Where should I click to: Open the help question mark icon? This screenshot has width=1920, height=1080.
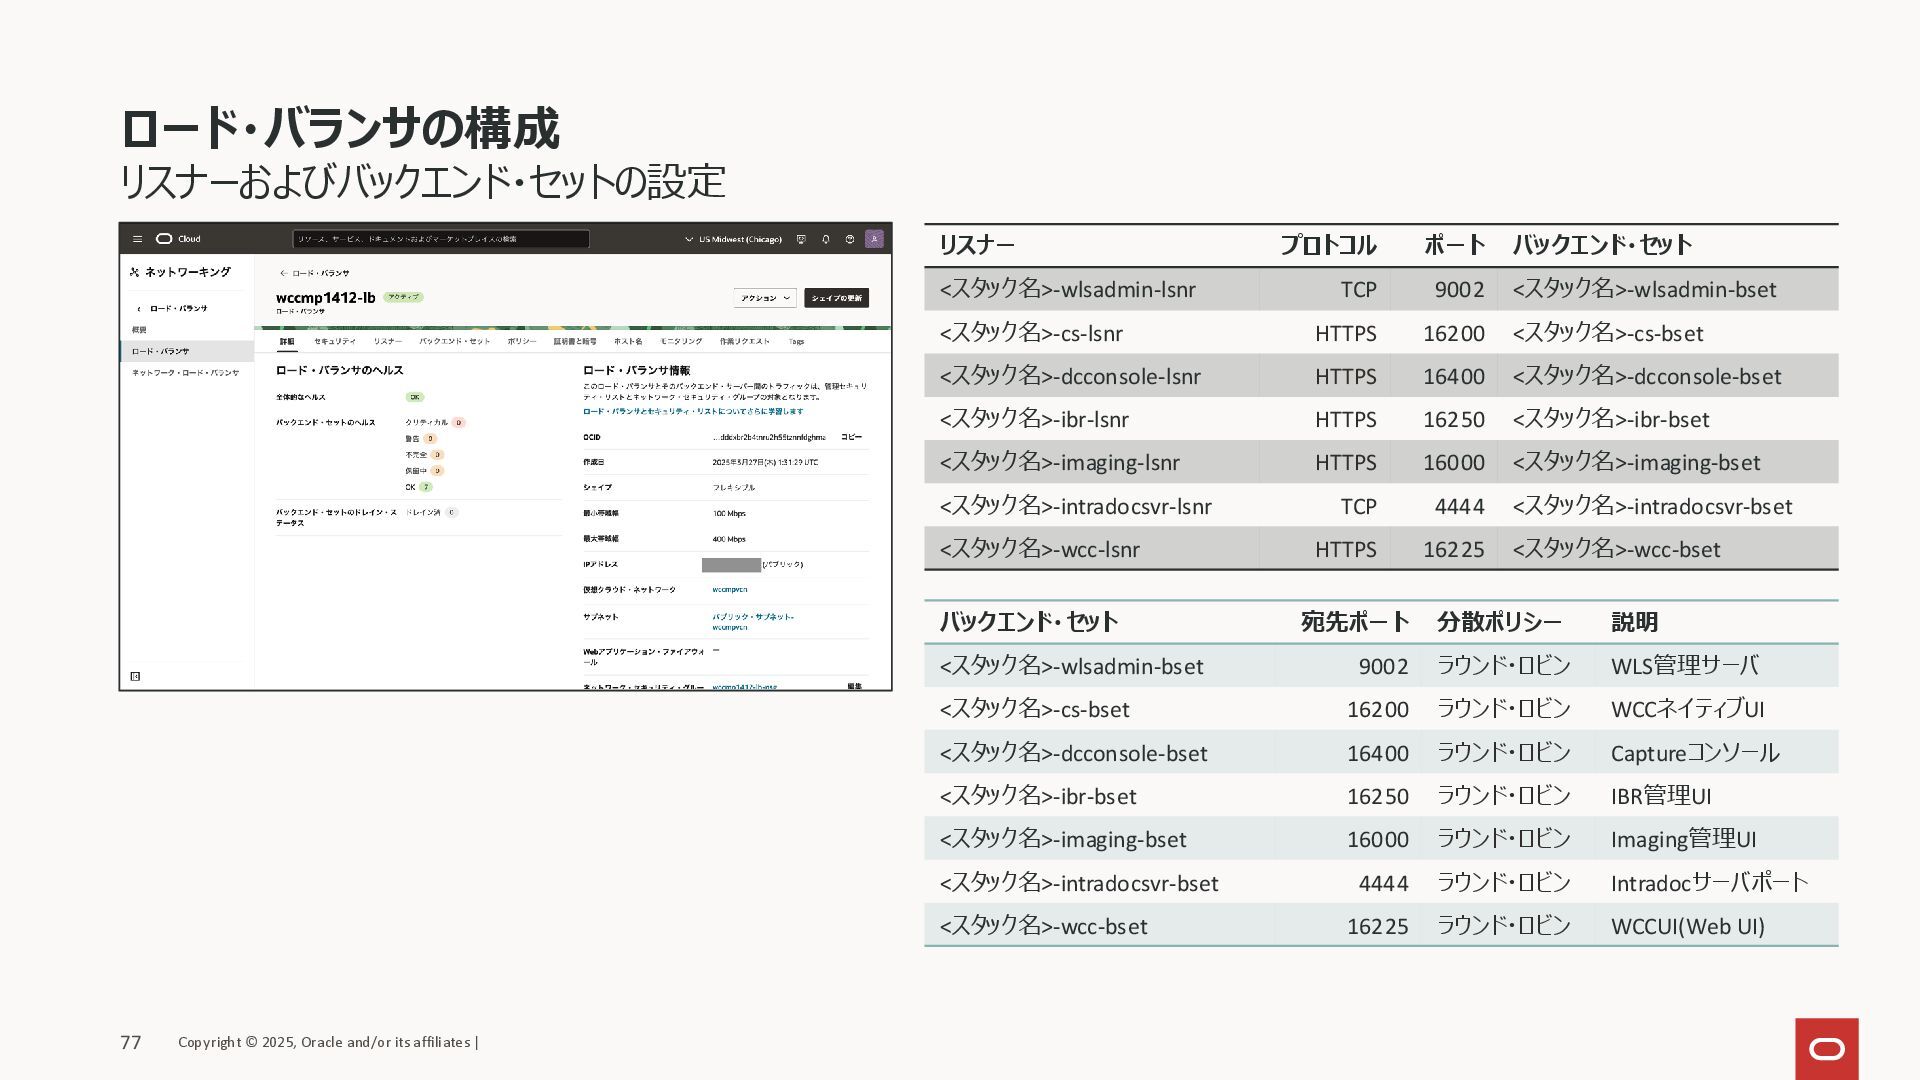click(850, 239)
